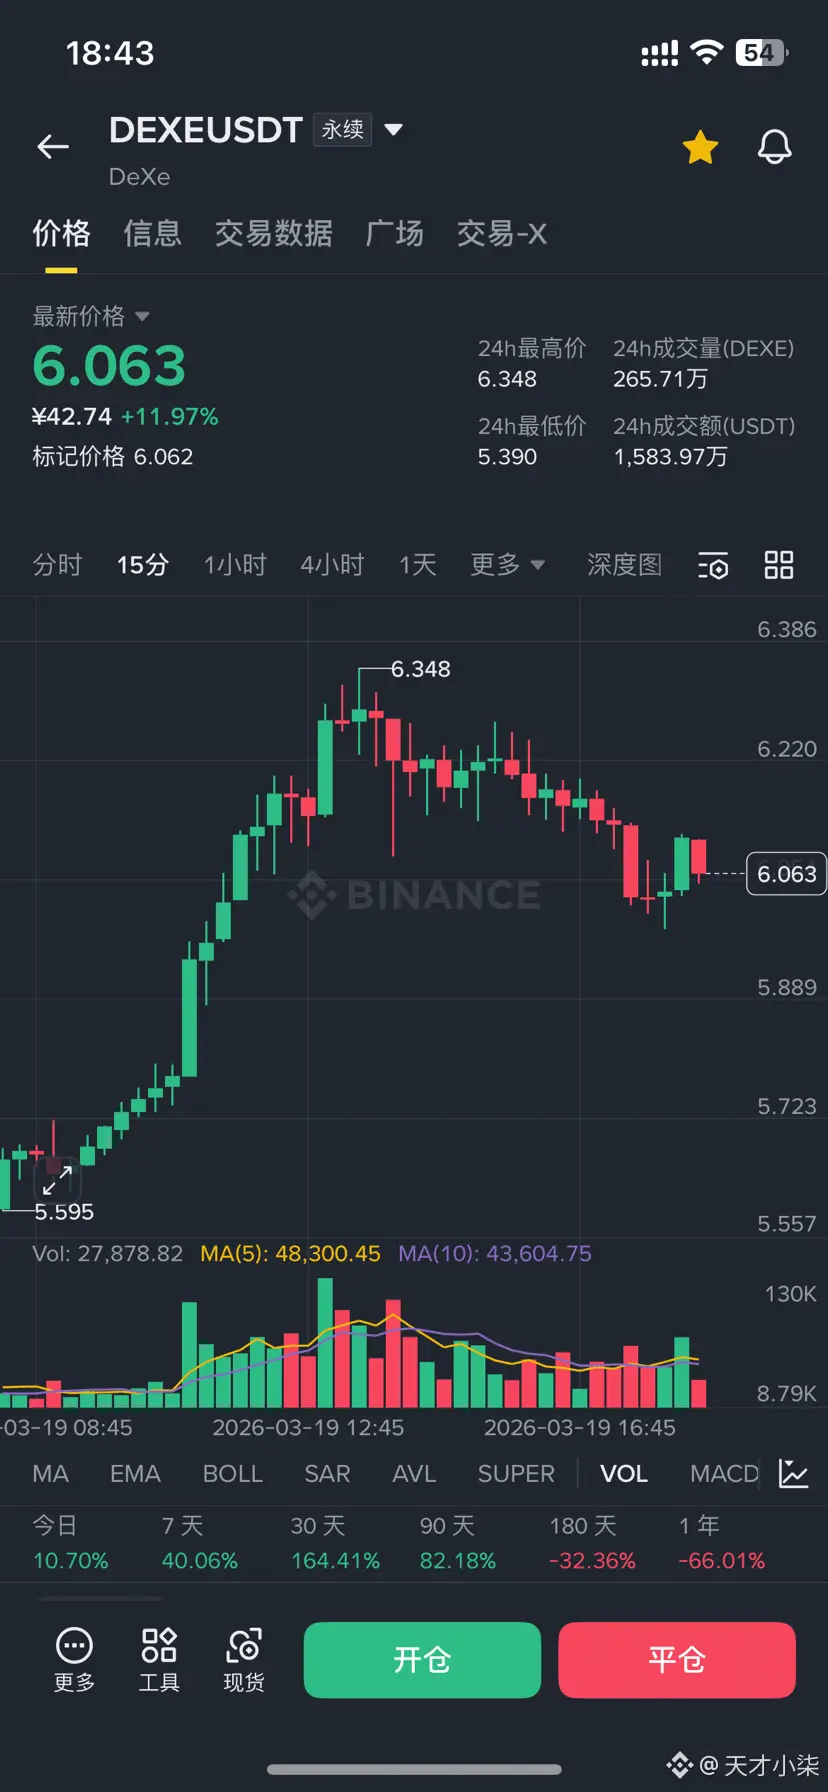Switch chart to 1天 timeframe
This screenshot has width=828, height=1792.
(x=417, y=565)
